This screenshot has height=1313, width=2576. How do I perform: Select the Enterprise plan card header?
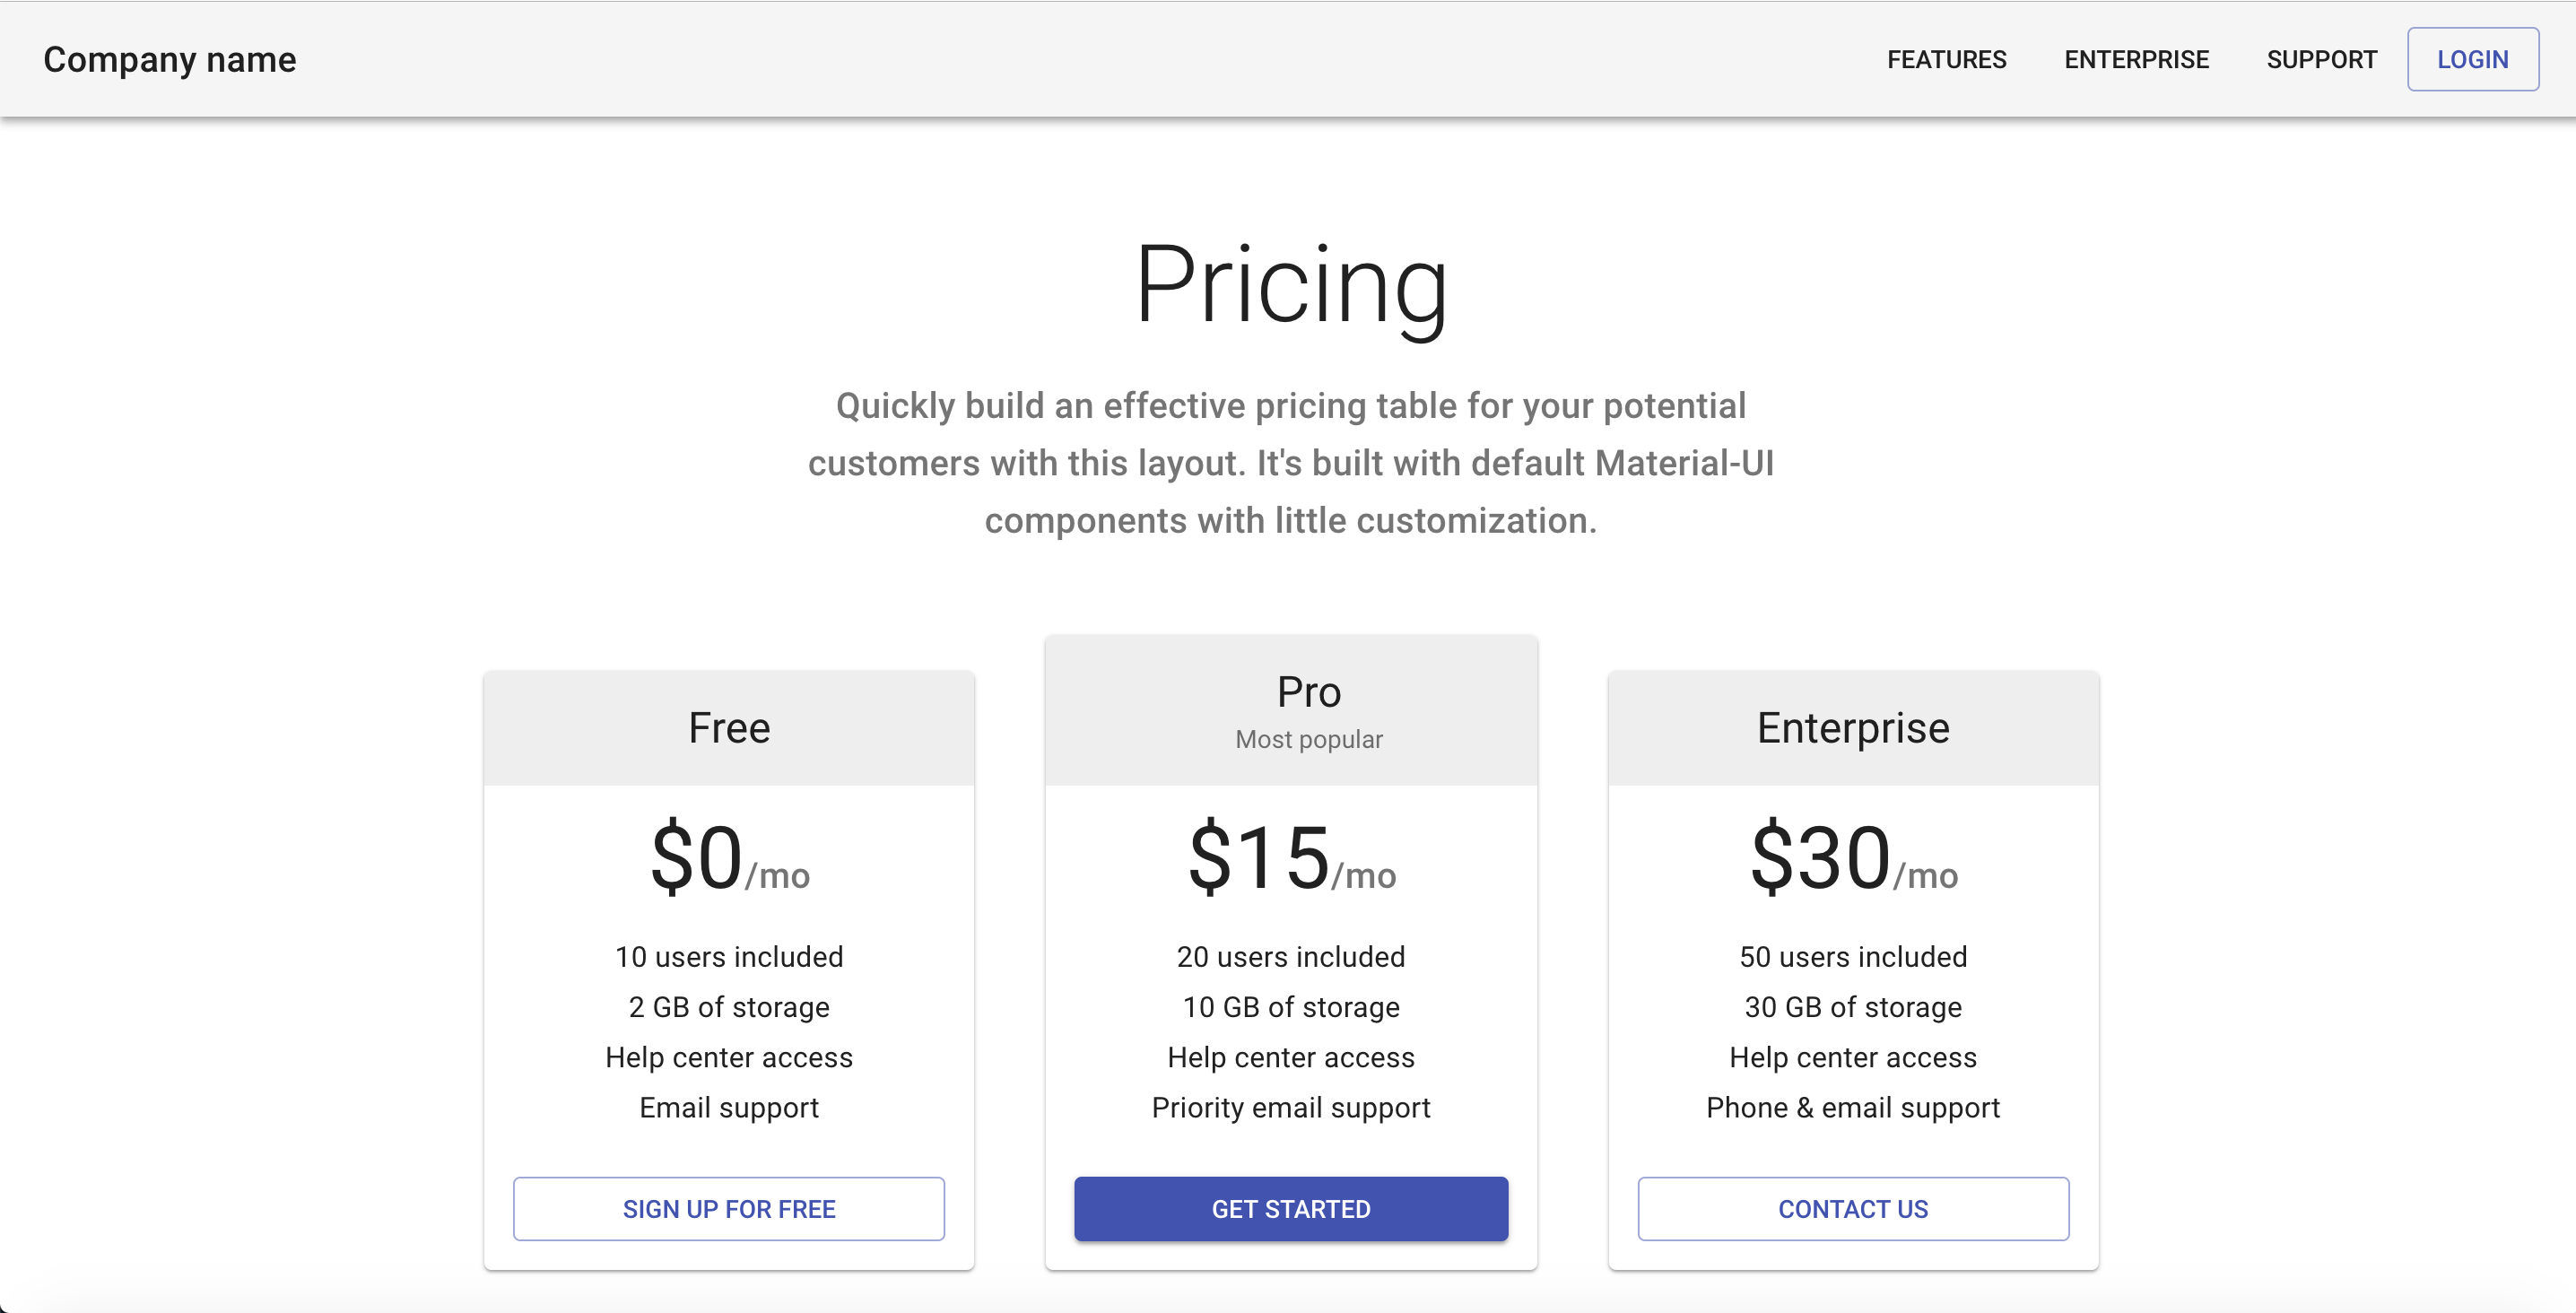(x=1852, y=728)
